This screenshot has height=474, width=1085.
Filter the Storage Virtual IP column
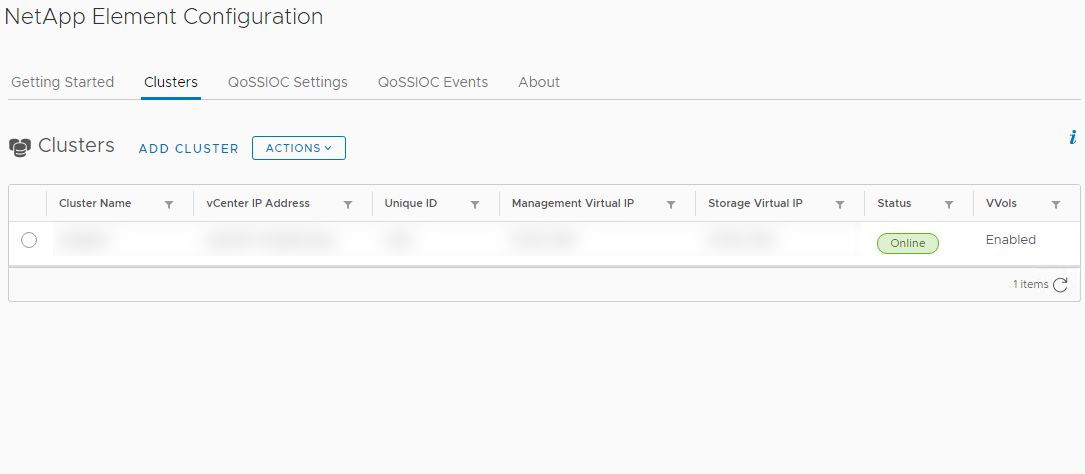[839, 205]
